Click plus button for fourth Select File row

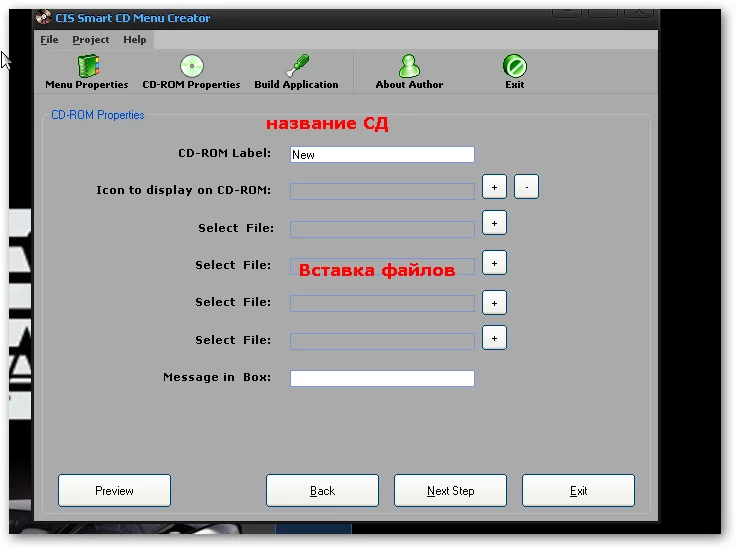[x=494, y=338]
